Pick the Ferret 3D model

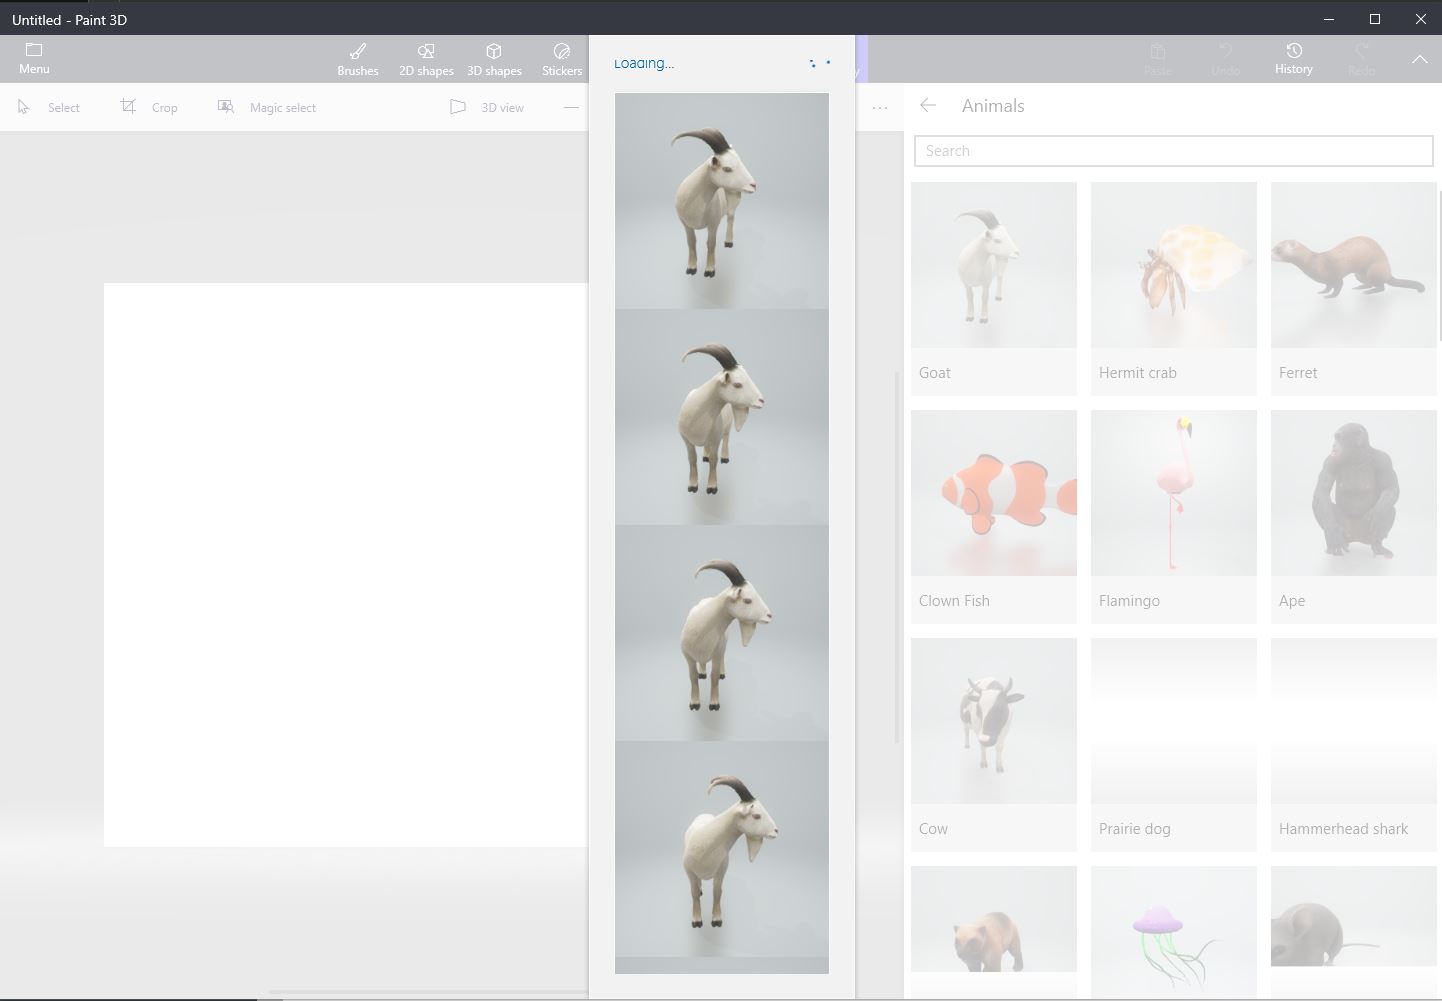pos(1354,288)
